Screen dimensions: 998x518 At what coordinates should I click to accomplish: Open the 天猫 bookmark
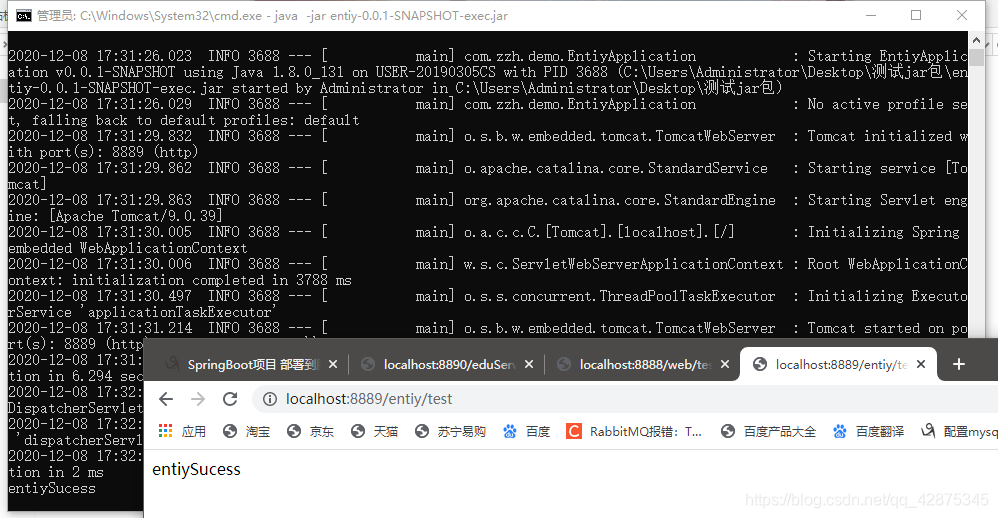374,431
